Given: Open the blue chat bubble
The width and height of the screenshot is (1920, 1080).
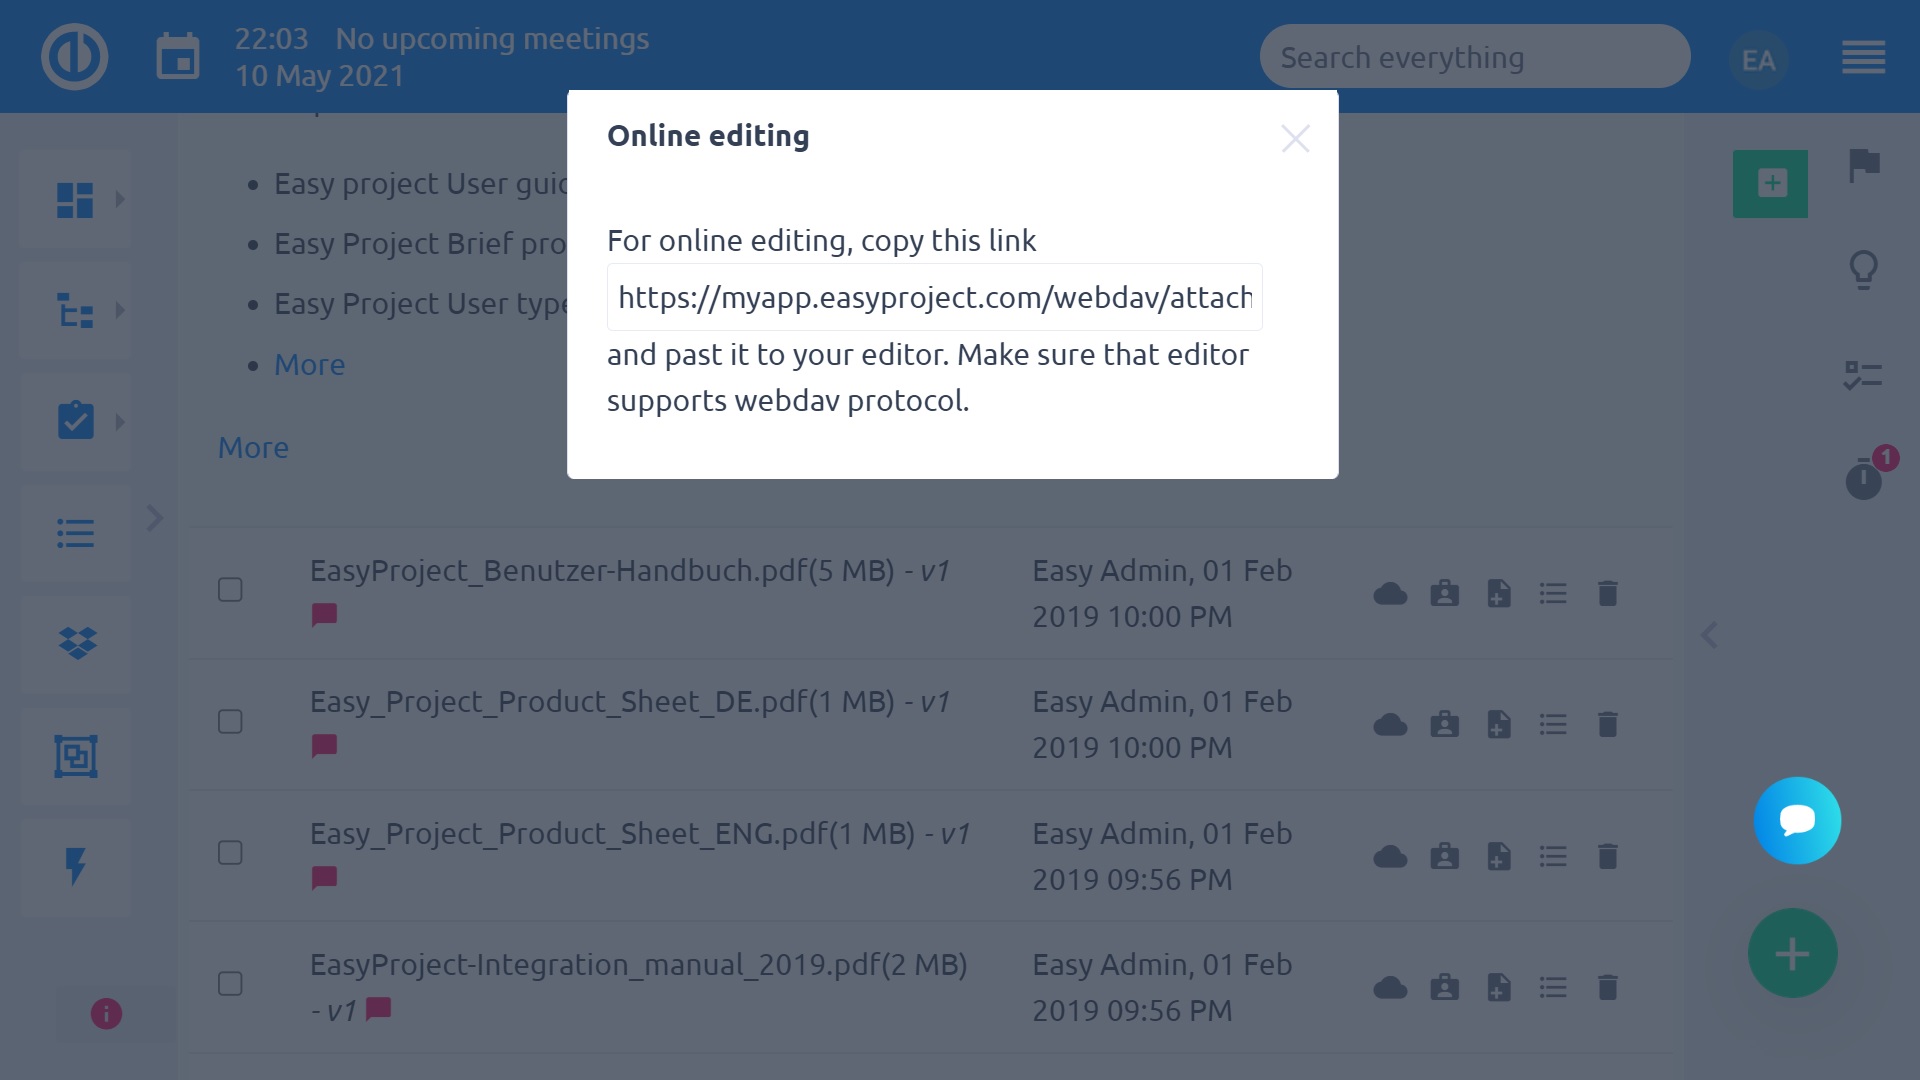Looking at the screenshot, I should [1797, 820].
